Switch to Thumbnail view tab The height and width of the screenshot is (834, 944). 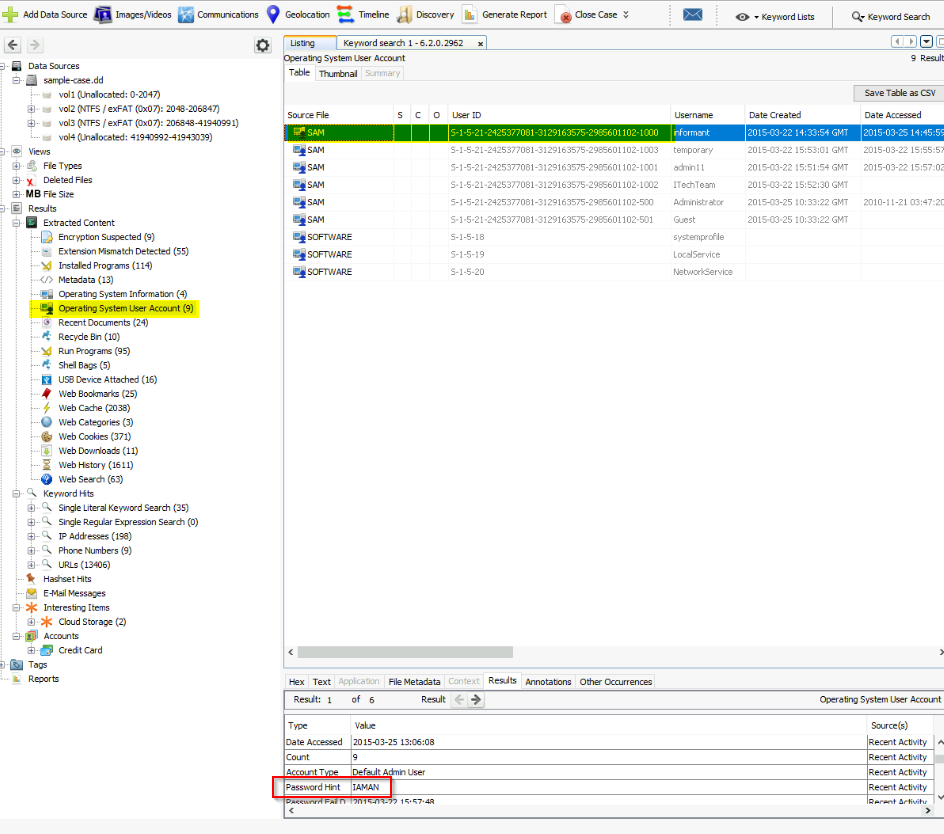coord(338,73)
